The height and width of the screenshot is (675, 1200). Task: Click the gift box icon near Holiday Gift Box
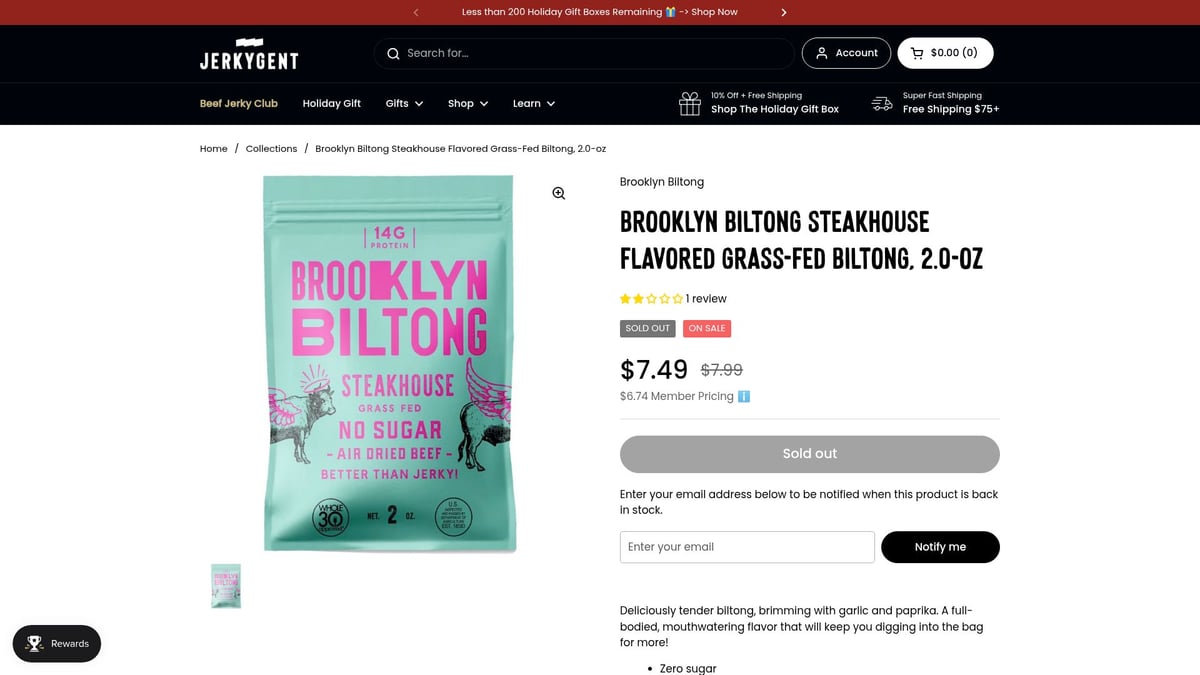pyautogui.click(x=689, y=103)
